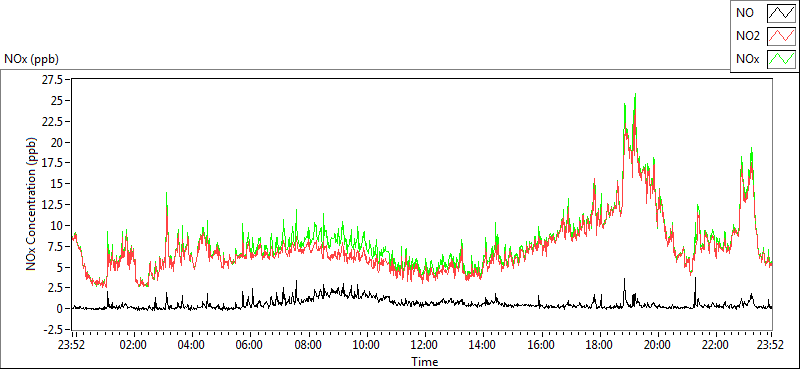Image resolution: width=800 pixels, height=369 pixels.
Task: Click the NOx green plot legend icon
Action: pyautogui.click(x=781, y=59)
